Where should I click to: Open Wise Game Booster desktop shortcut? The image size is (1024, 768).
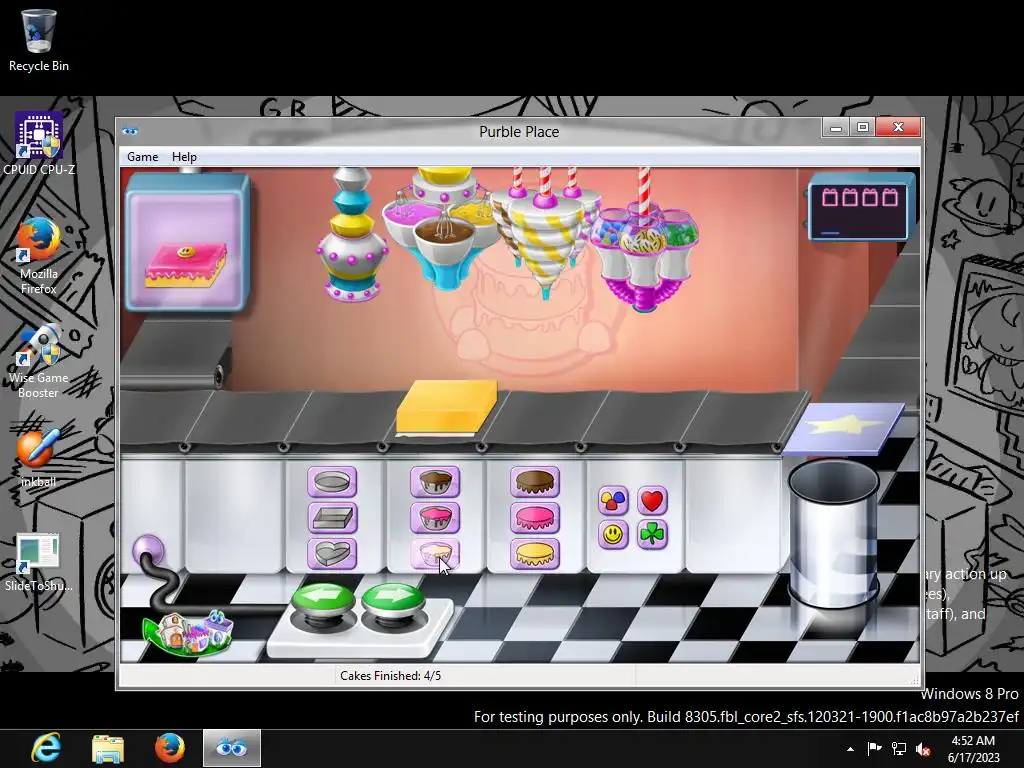(x=39, y=361)
